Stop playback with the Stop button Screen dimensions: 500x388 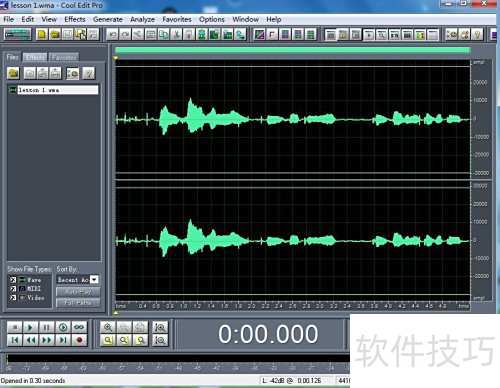pyautogui.click(x=15, y=327)
